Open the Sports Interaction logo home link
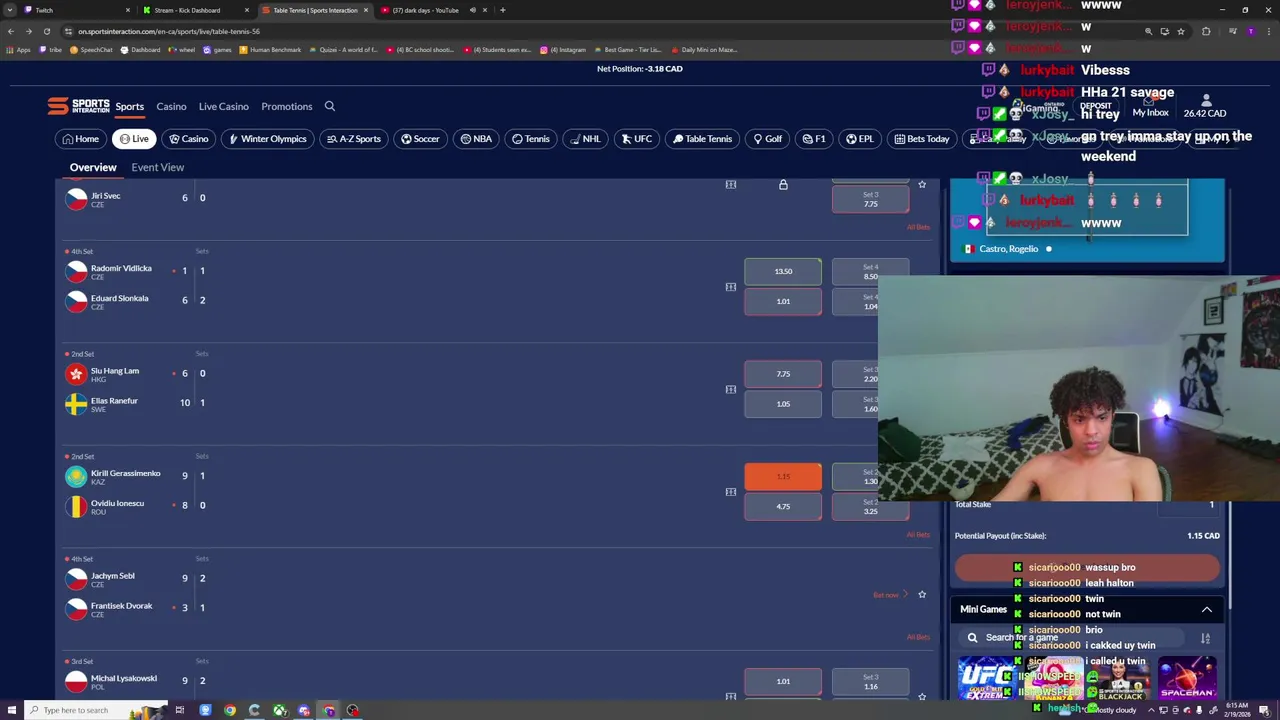 point(78,106)
